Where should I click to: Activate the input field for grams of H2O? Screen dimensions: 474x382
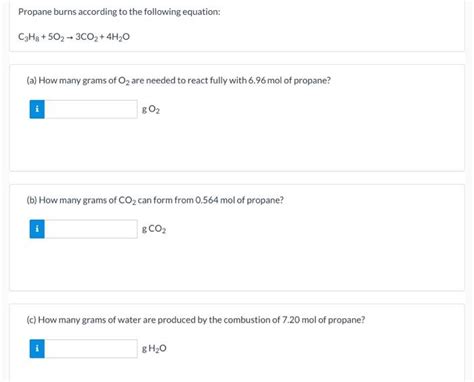[x=91, y=349]
